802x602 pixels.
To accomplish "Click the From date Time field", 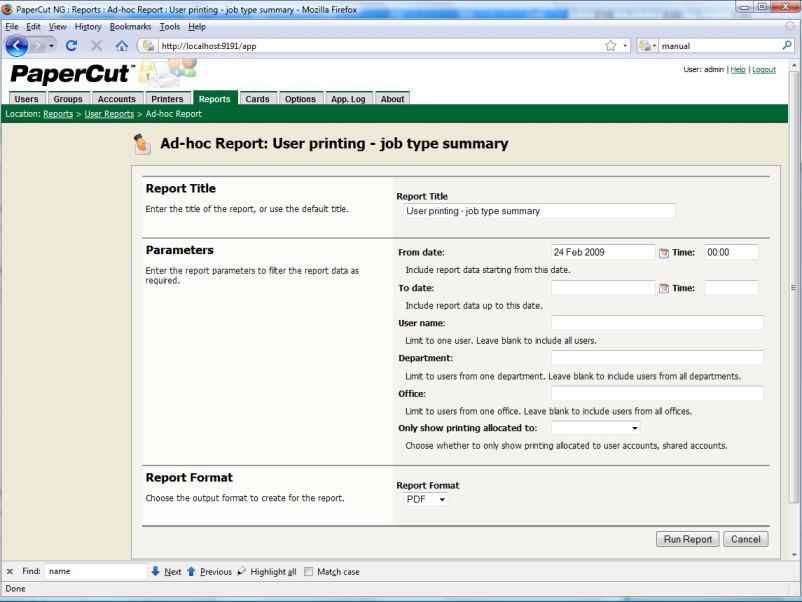I will tap(731, 252).
